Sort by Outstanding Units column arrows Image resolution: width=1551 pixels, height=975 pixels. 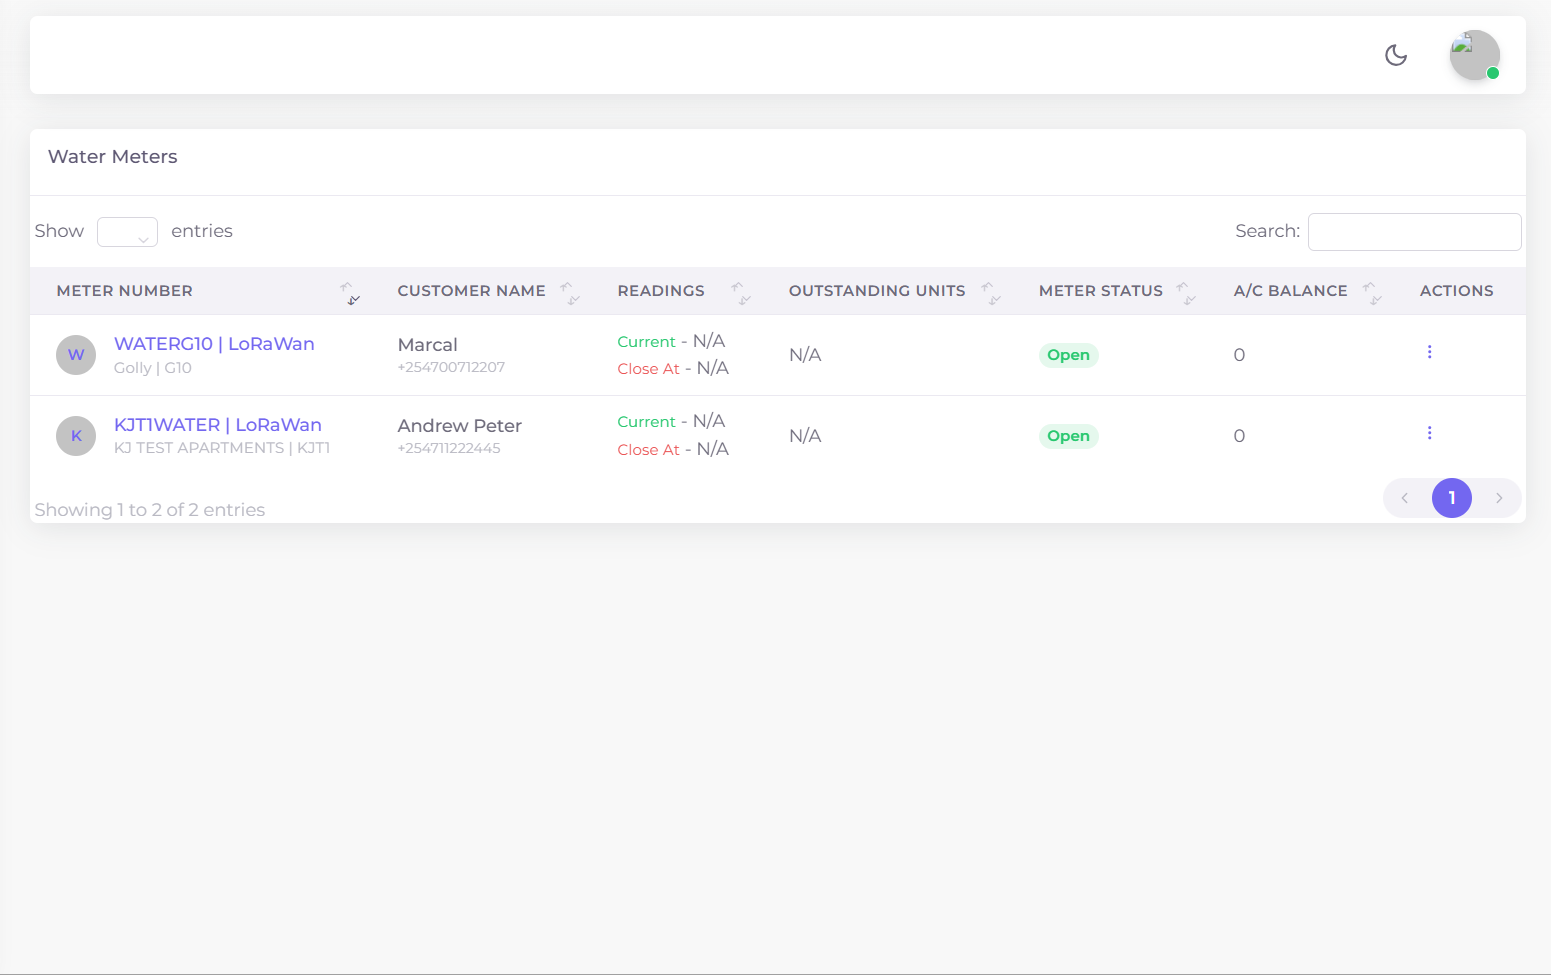tap(991, 292)
